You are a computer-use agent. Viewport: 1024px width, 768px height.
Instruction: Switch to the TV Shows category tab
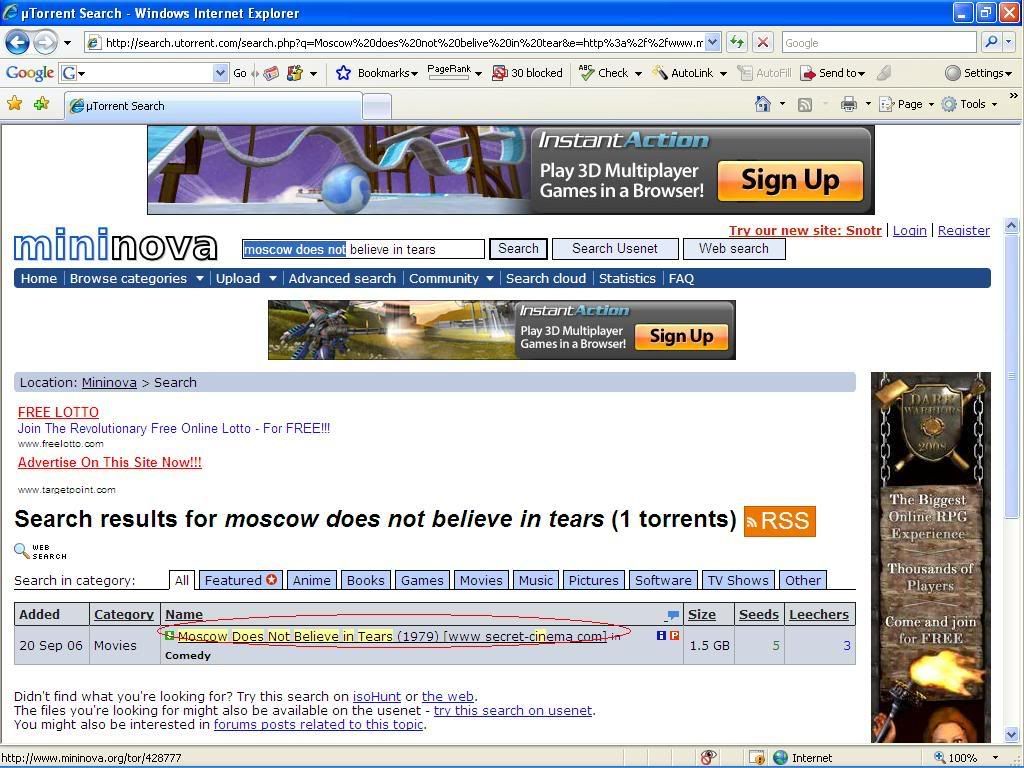[738, 580]
